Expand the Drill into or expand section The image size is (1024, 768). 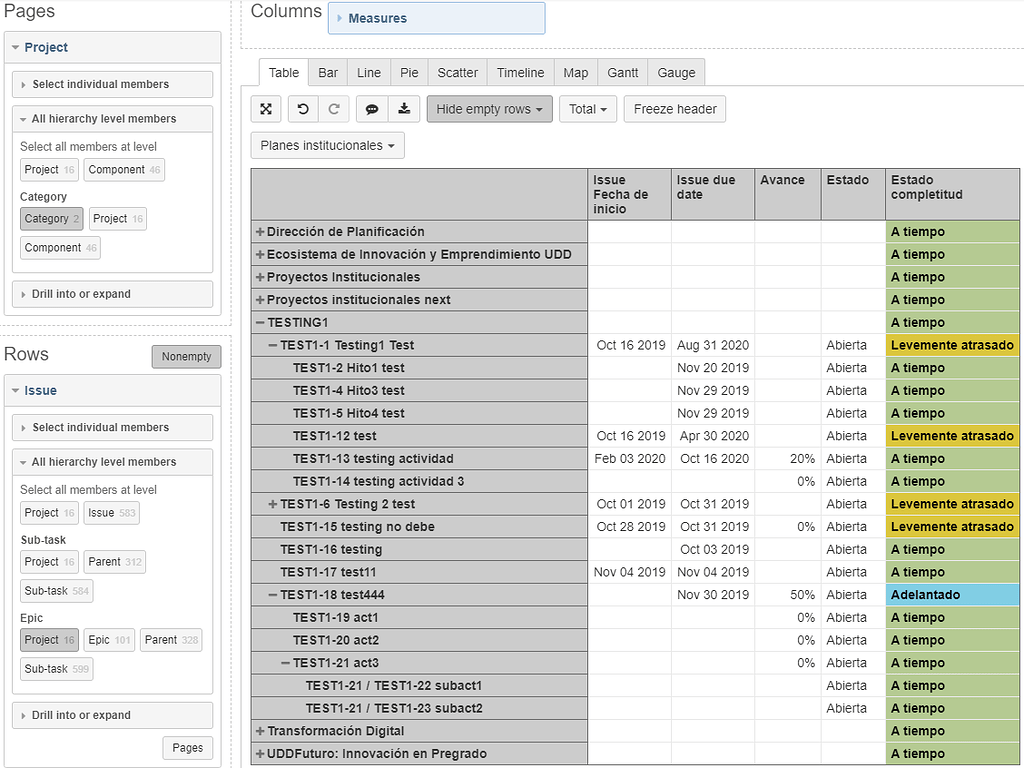112,715
